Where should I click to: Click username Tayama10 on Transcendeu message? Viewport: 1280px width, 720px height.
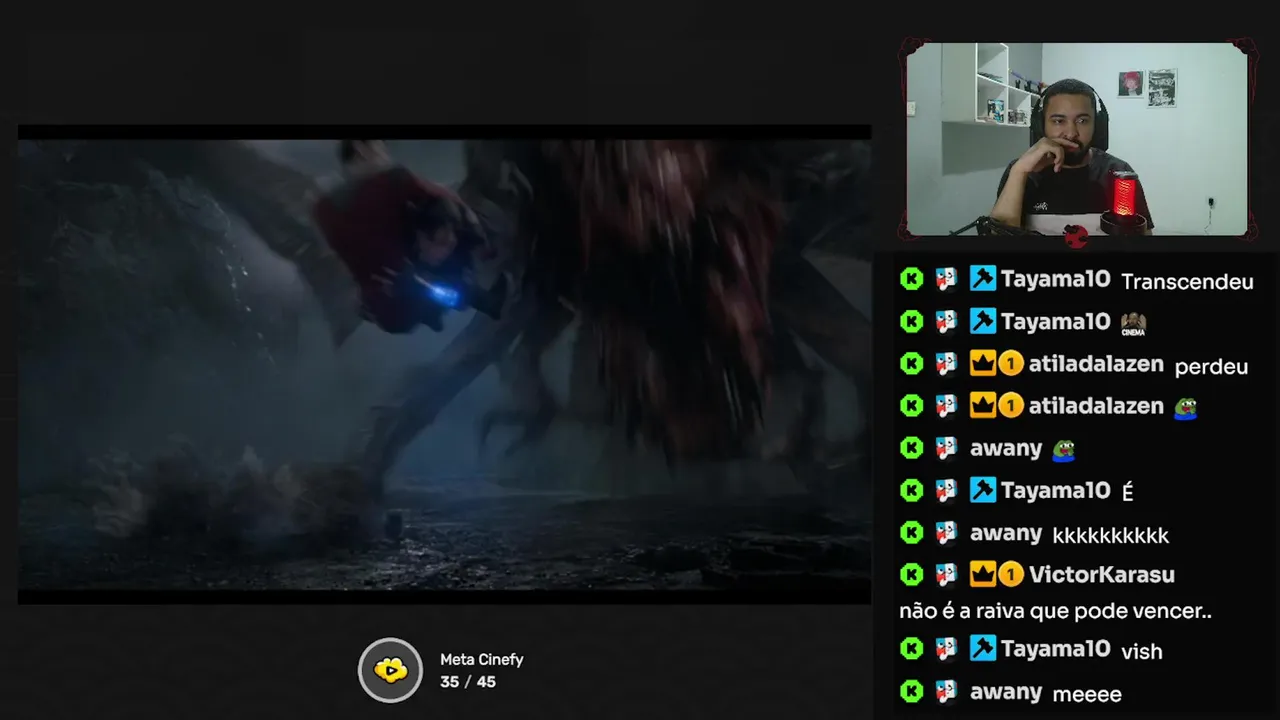(1055, 280)
